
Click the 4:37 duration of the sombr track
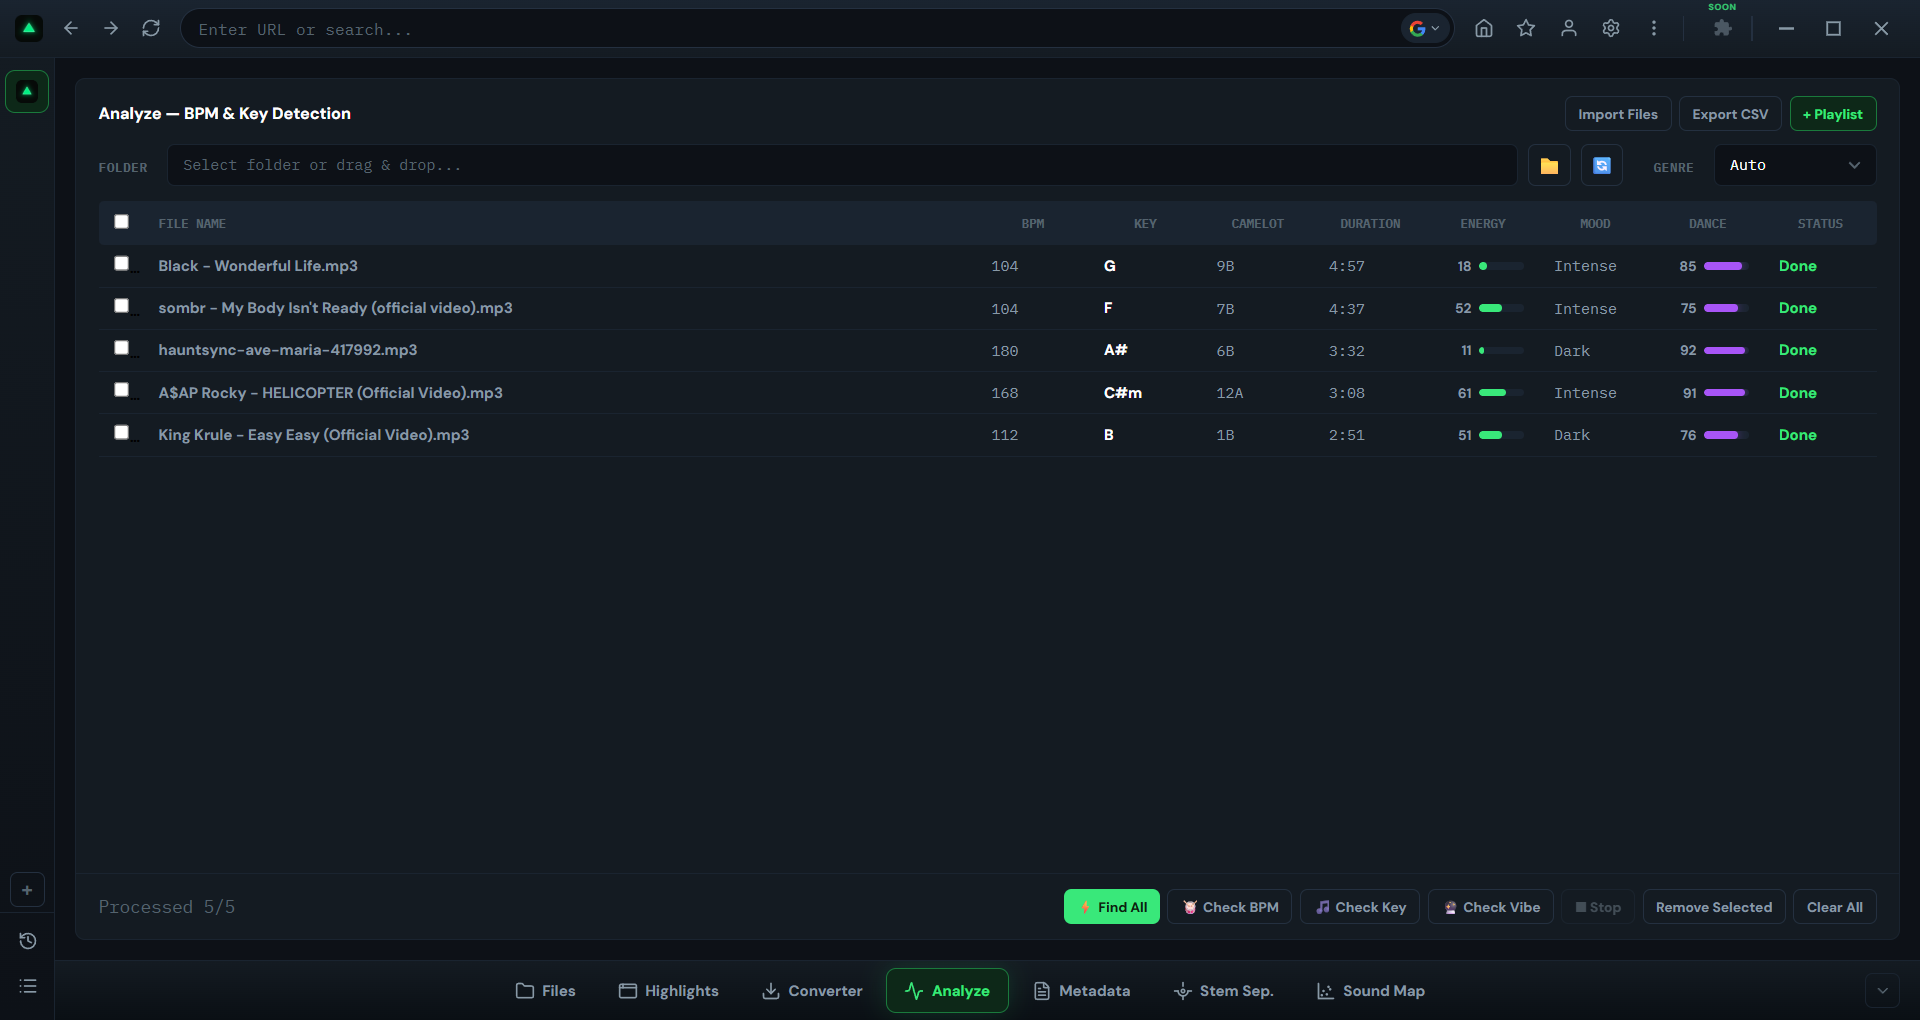[1347, 309]
